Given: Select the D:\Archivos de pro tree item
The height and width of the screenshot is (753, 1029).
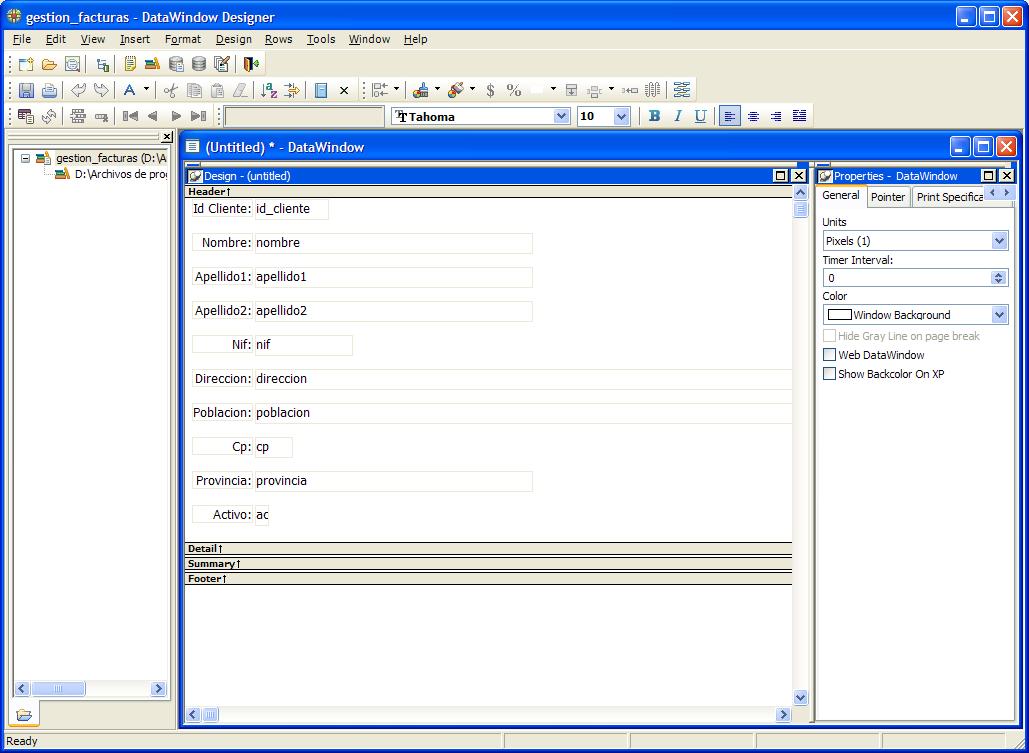Looking at the screenshot, I should [x=111, y=175].
